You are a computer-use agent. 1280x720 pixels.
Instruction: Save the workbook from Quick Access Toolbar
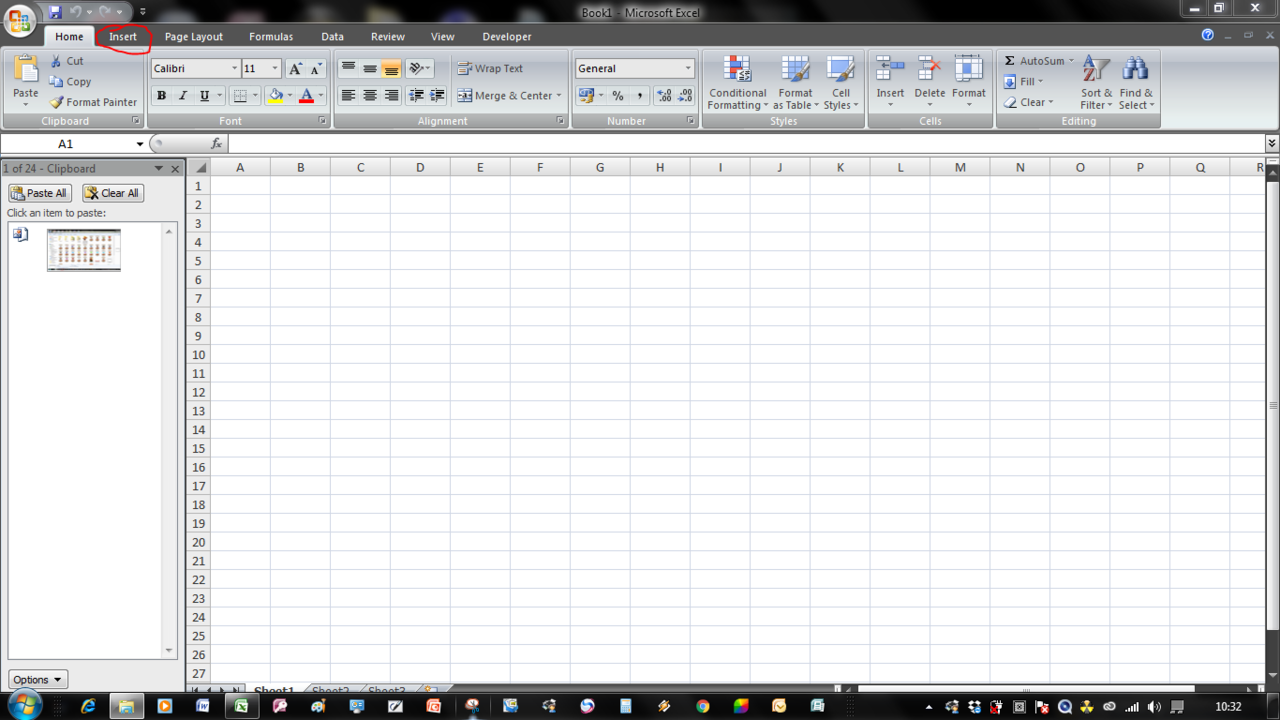point(55,12)
